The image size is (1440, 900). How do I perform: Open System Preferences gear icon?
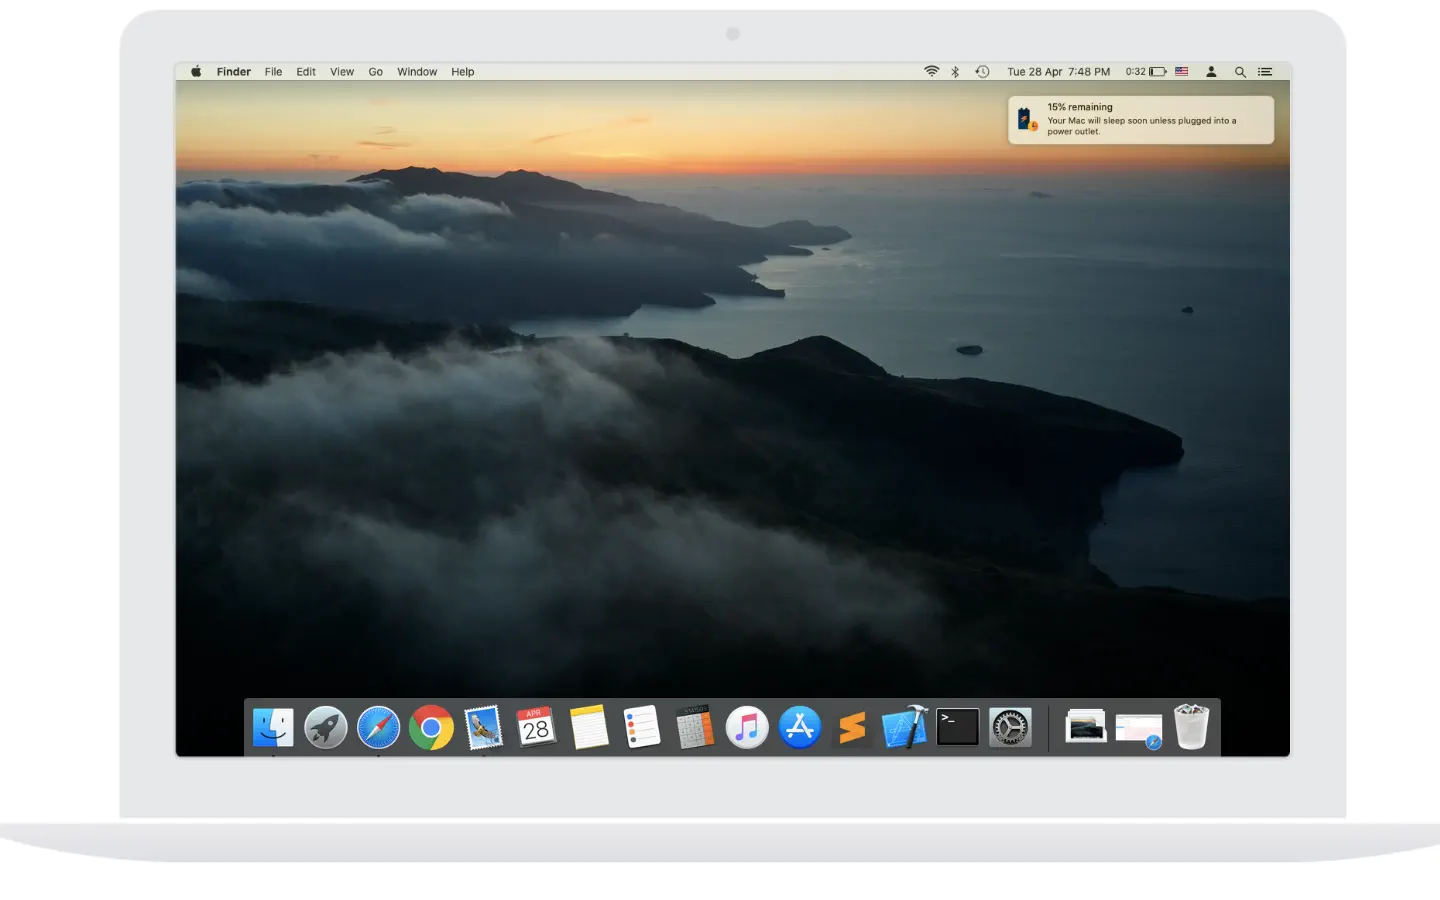pos(1010,727)
